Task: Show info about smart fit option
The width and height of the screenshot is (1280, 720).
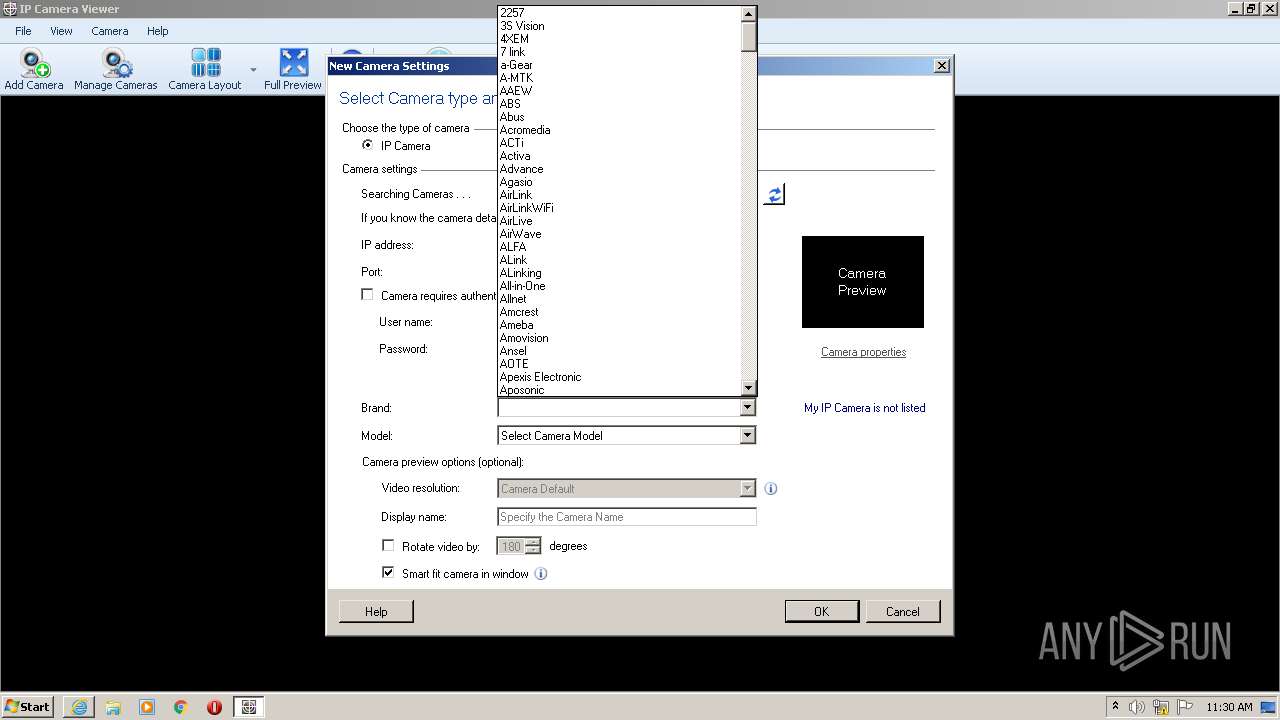Action: (x=541, y=574)
